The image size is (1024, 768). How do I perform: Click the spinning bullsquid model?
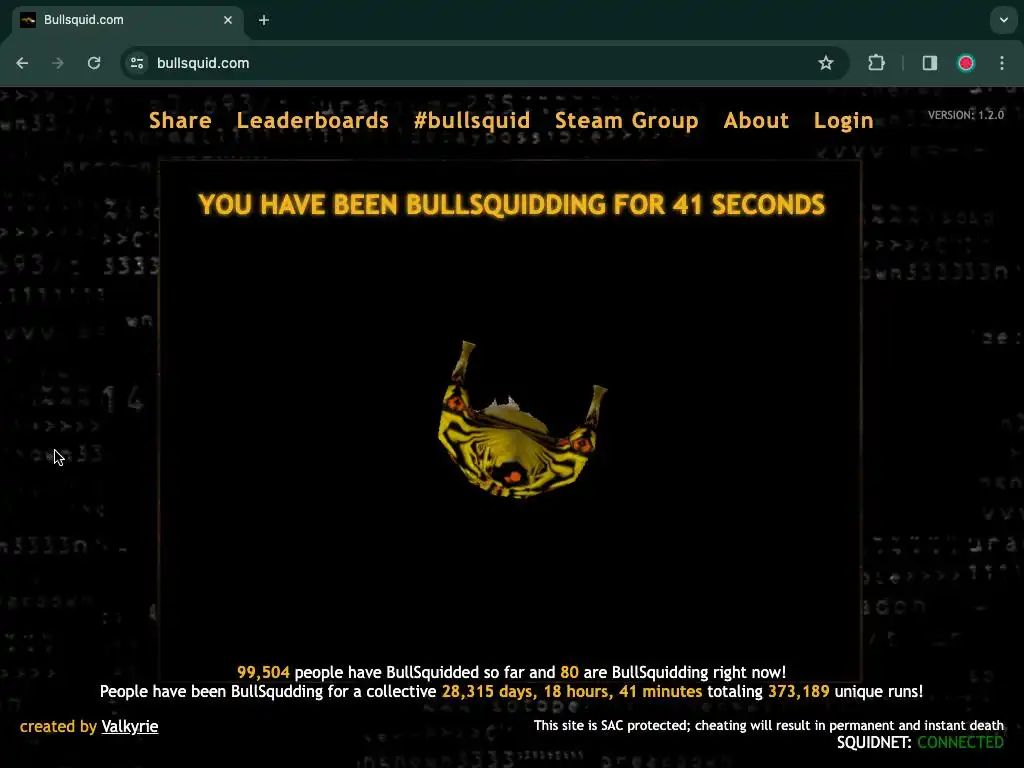[x=520, y=420]
